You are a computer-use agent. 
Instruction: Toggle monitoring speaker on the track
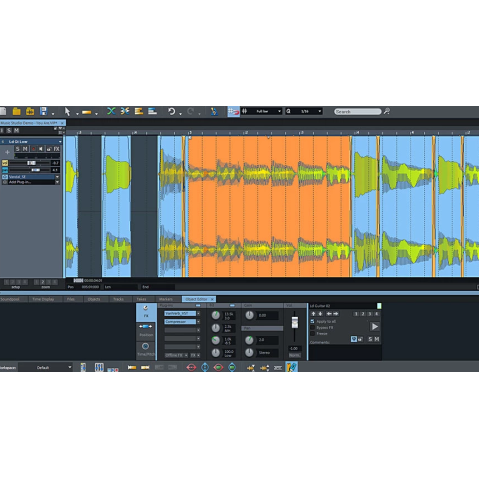coord(41,149)
